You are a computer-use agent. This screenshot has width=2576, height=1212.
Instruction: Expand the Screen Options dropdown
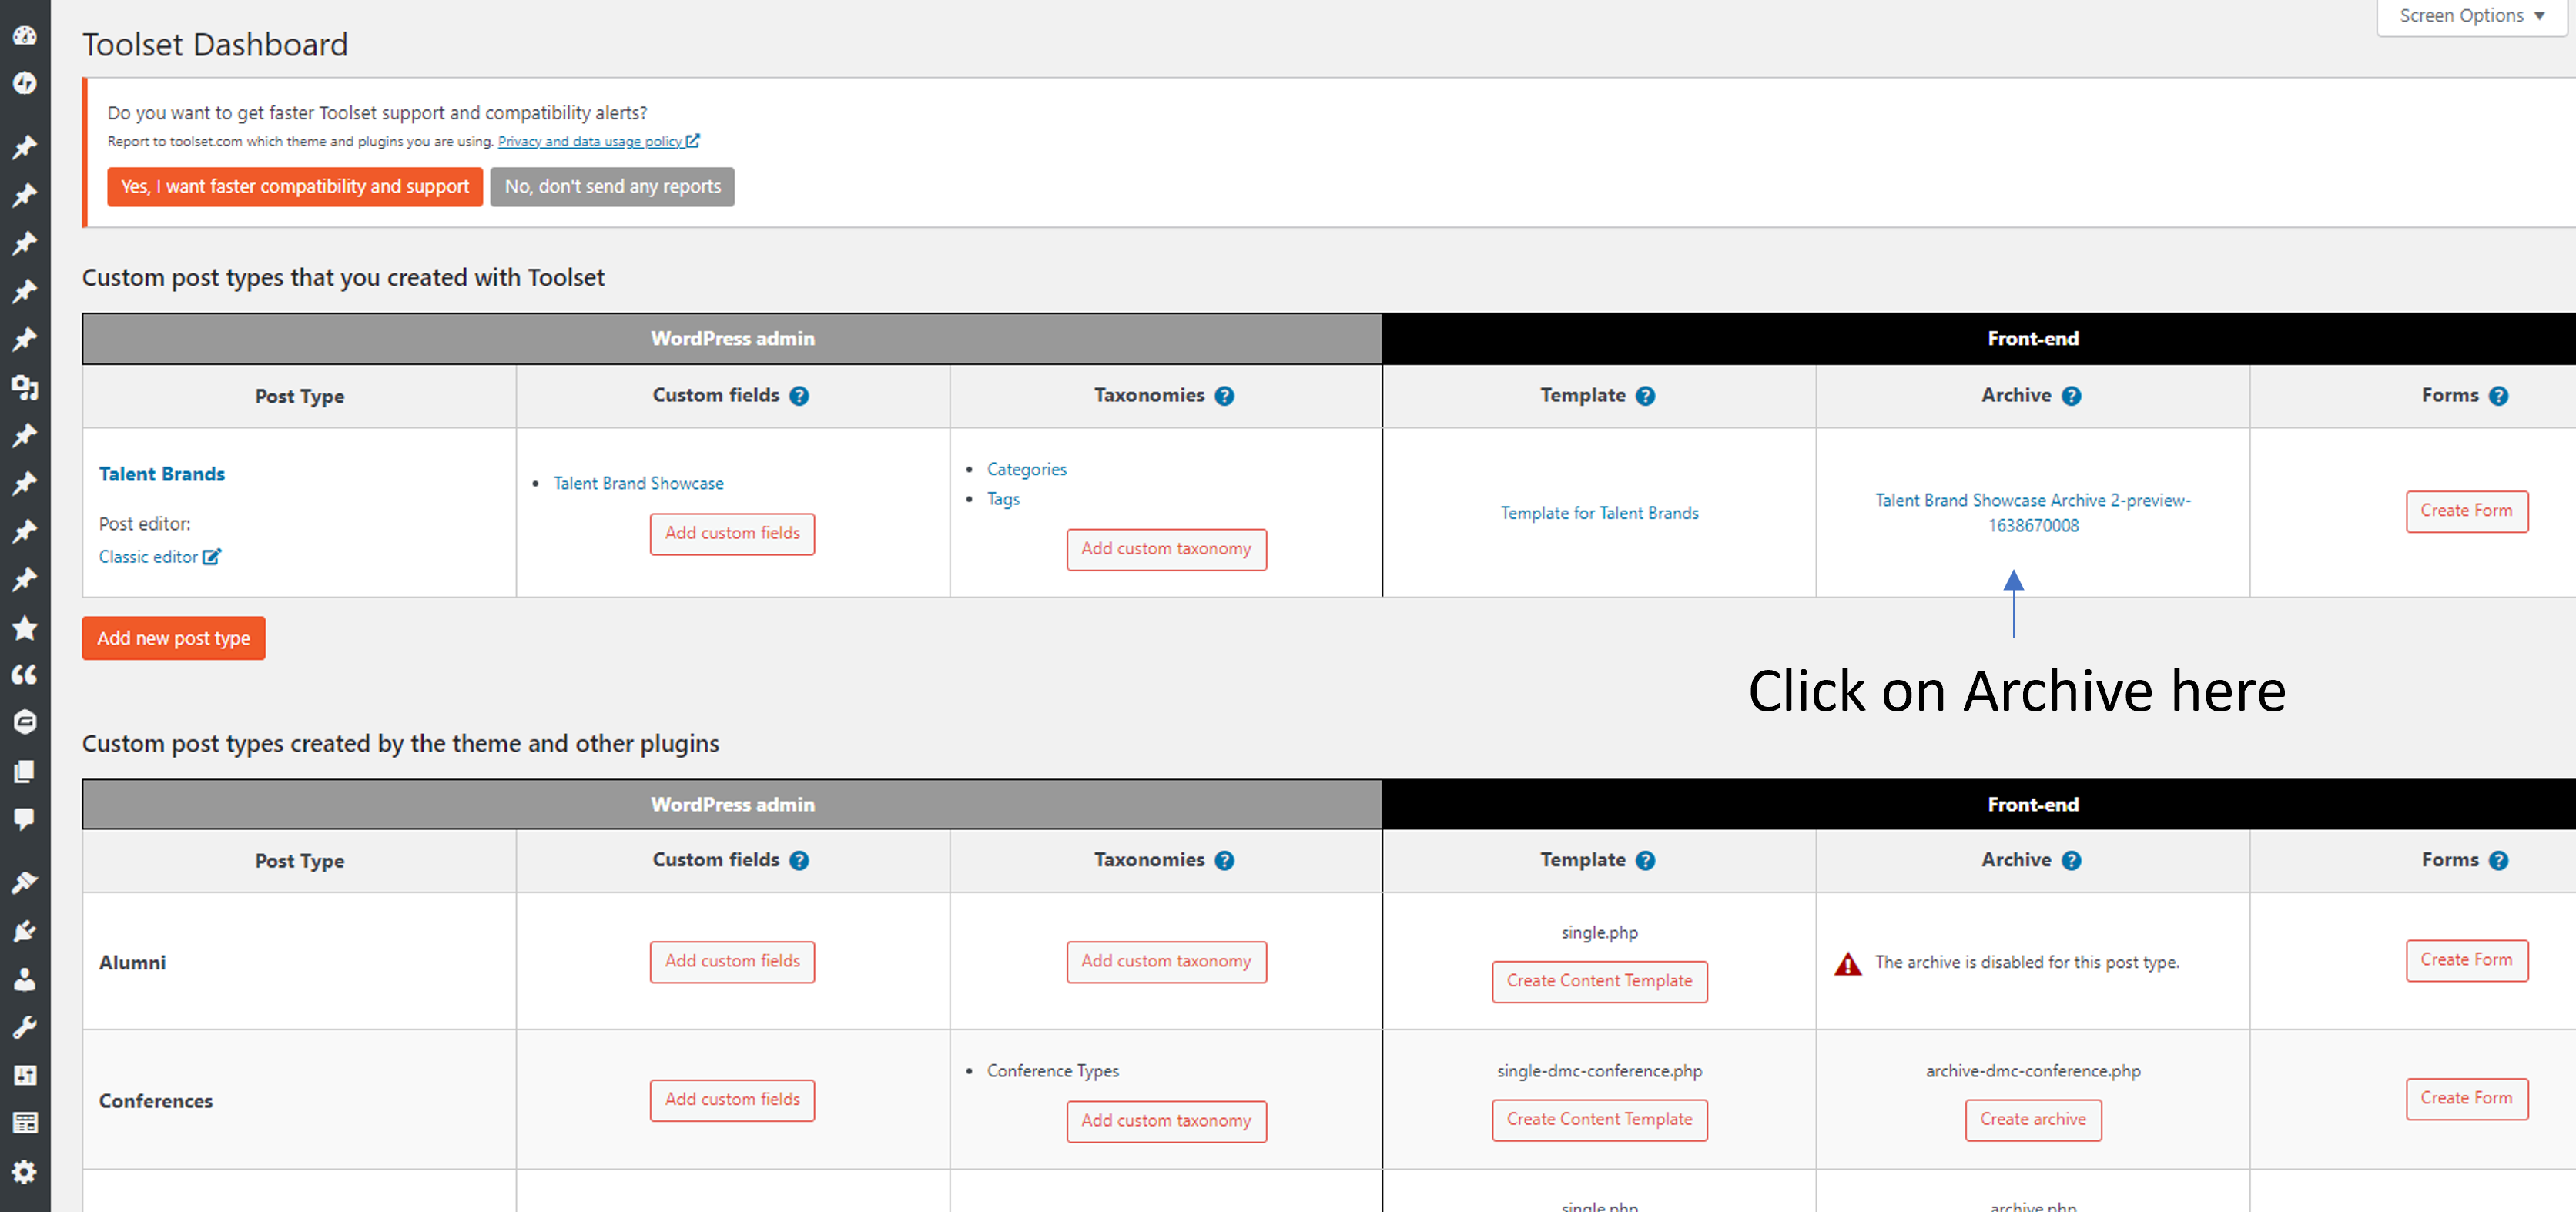coord(2471,17)
